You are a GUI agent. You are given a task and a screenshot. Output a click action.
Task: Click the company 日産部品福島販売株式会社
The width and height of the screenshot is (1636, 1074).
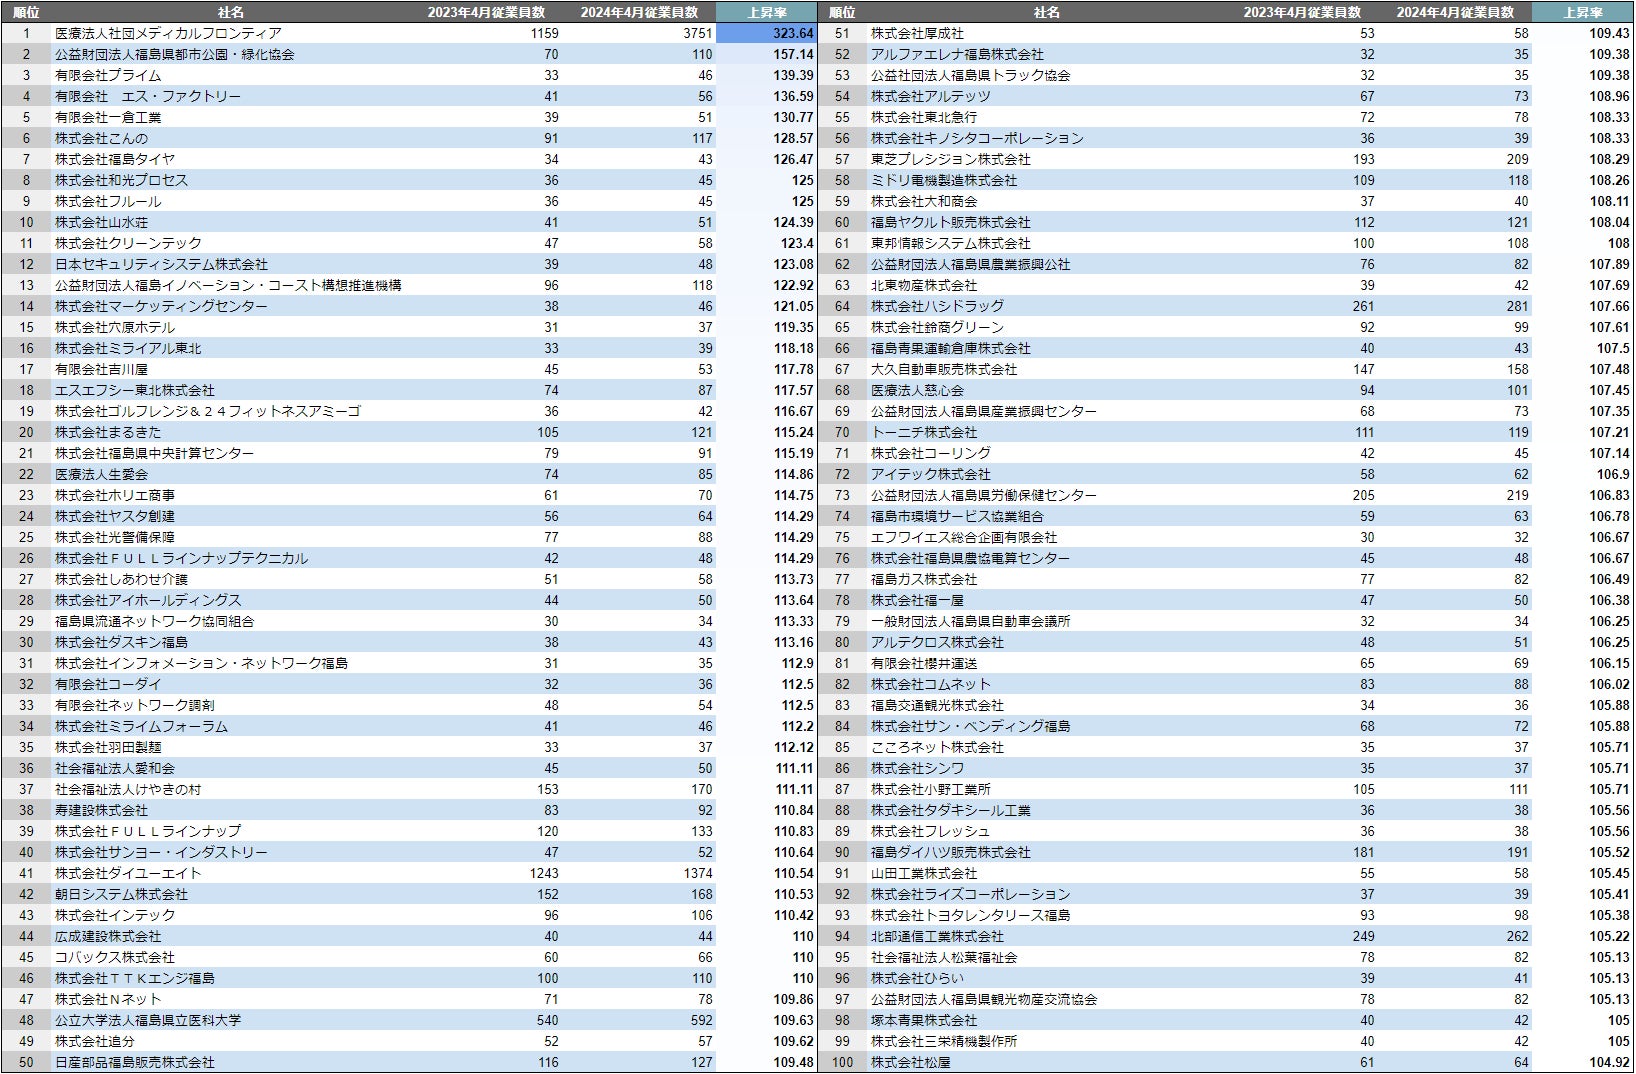[135, 1062]
